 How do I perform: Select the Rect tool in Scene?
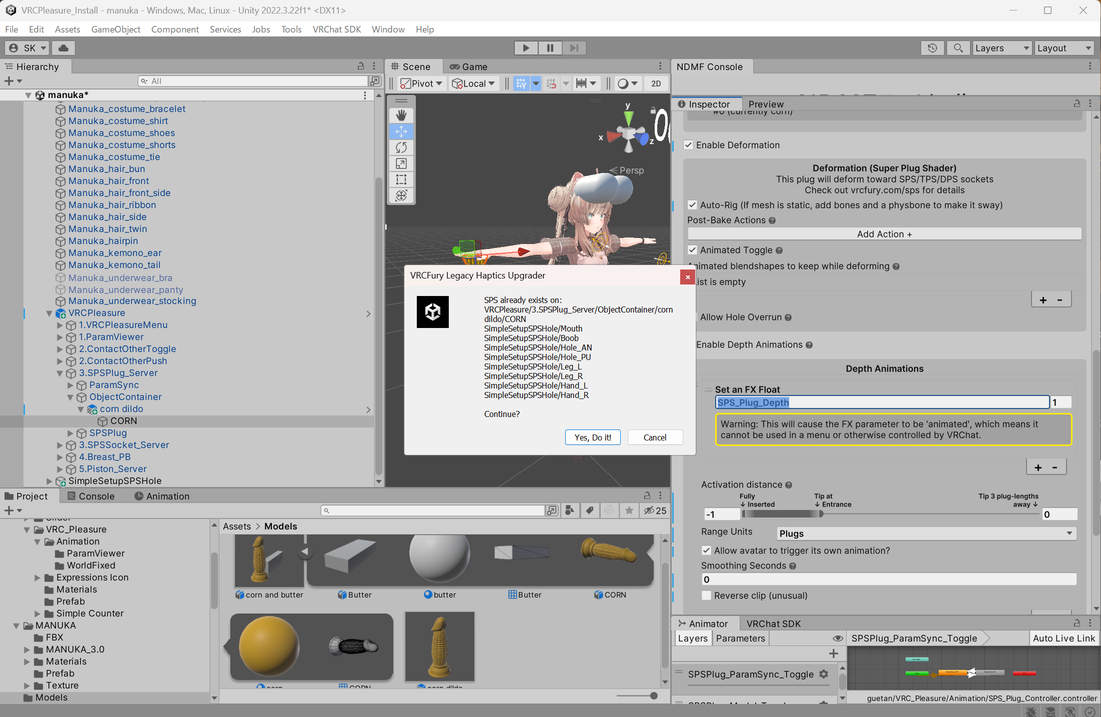pos(401,180)
